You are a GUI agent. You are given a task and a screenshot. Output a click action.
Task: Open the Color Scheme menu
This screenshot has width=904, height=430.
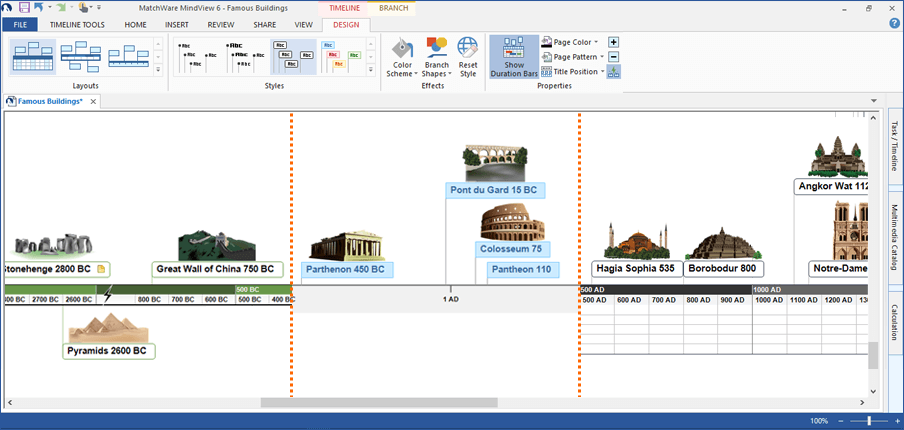pyautogui.click(x=402, y=58)
